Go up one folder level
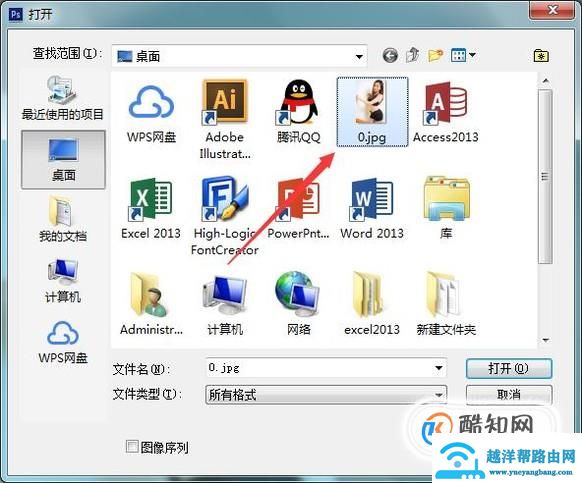This screenshot has width=582, height=483. (x=412, y=55)
